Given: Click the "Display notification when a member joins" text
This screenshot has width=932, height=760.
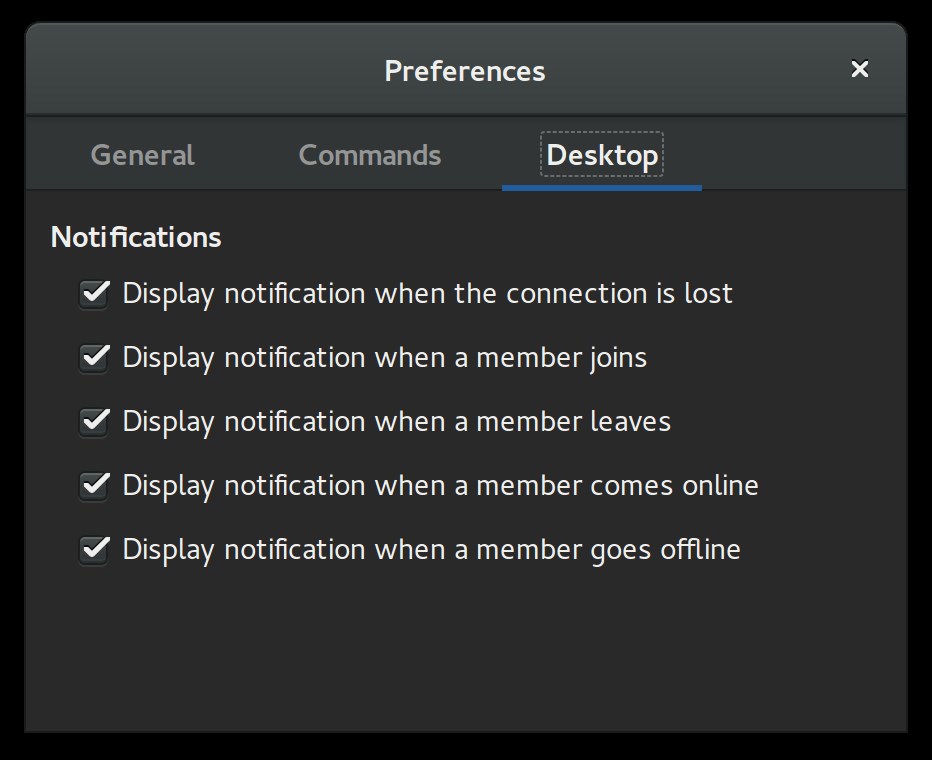Looking at the screenshot, I should 385,358.
